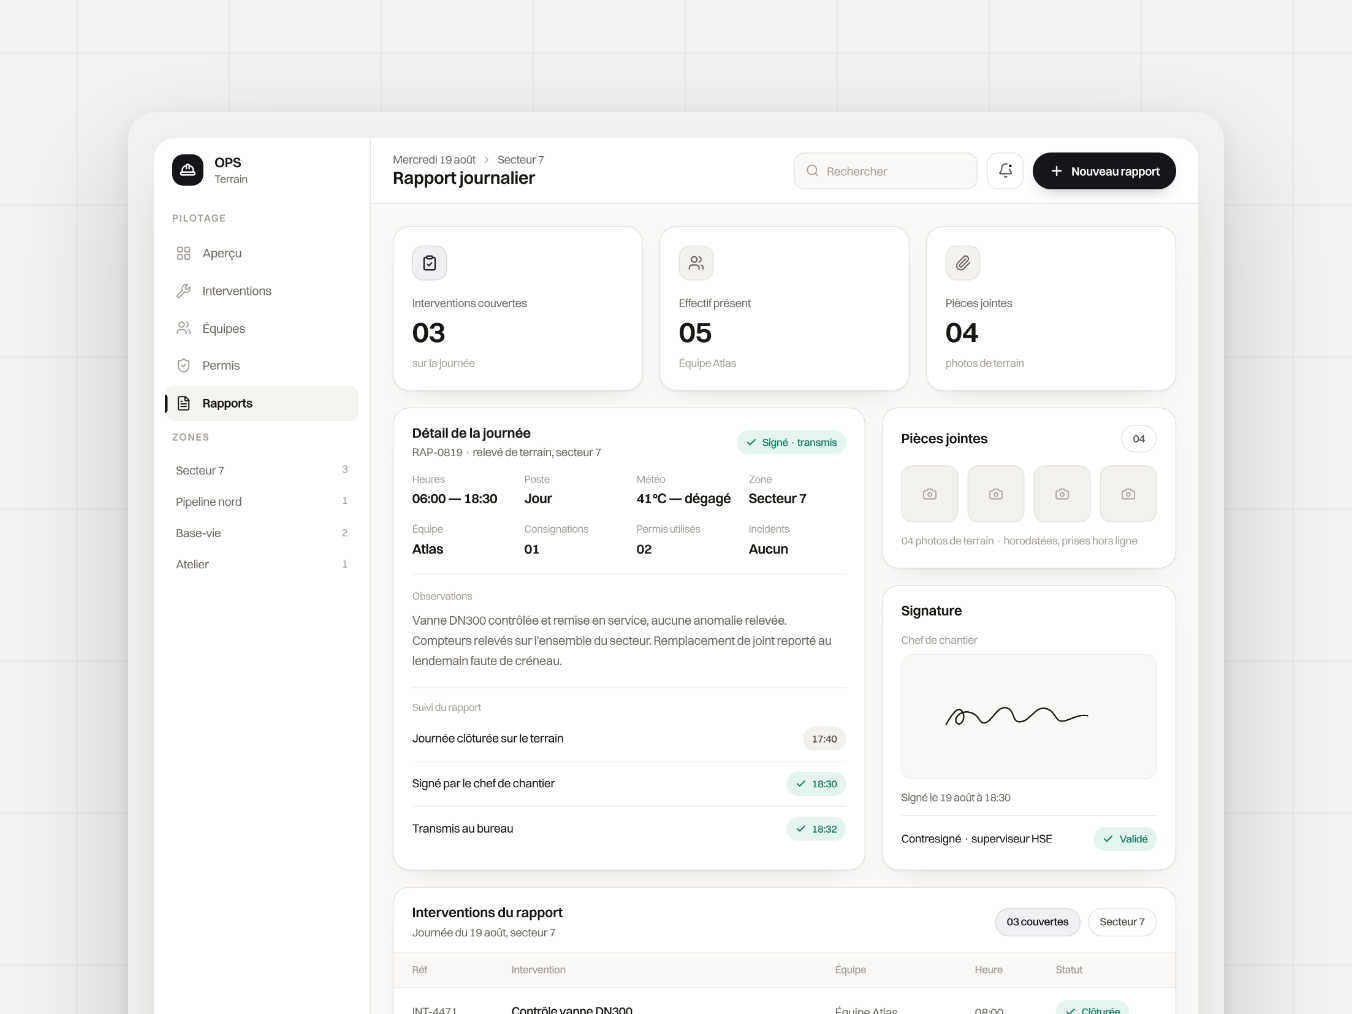Click the Signé le 19 août à 18:30 text
The width and height of the screenshot is (1352, 1014).
pos(956,798)
